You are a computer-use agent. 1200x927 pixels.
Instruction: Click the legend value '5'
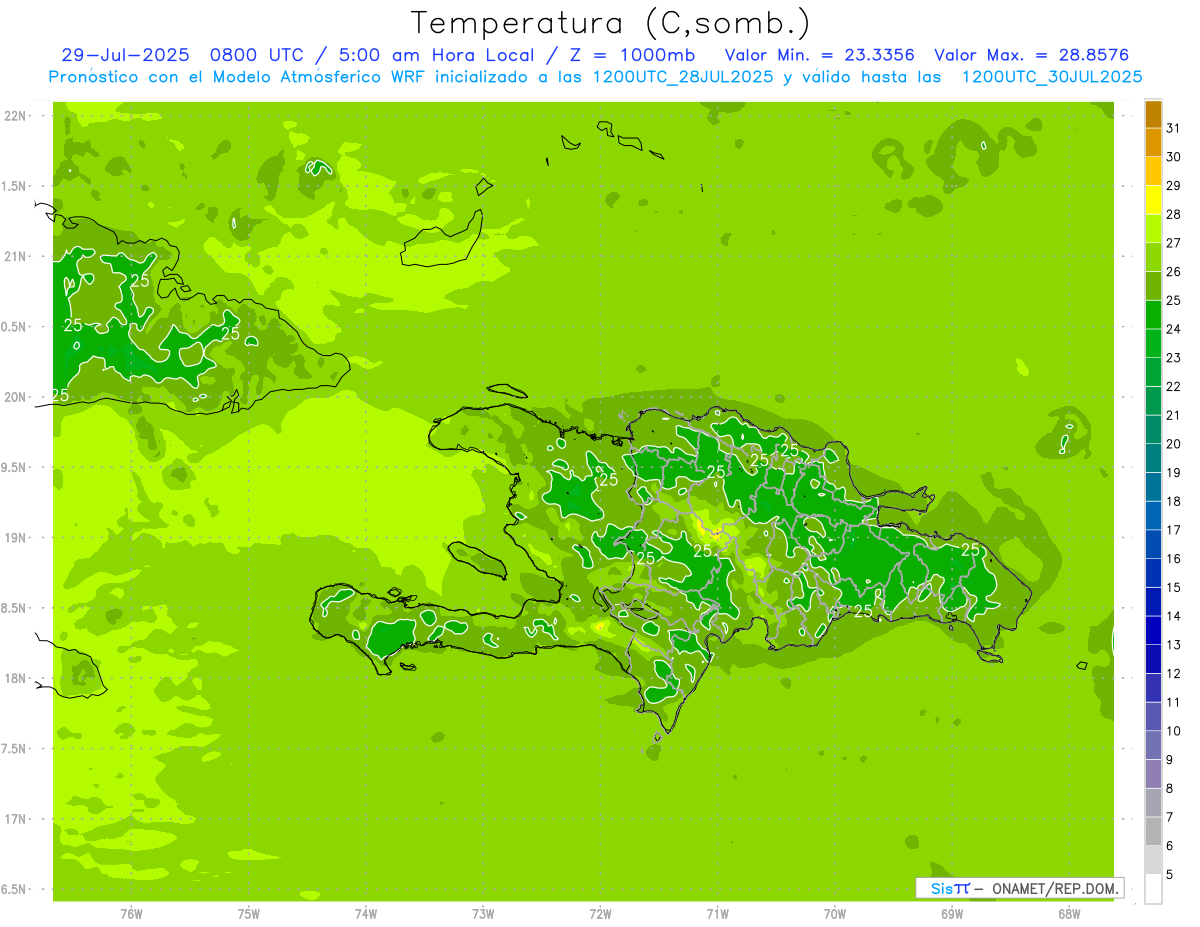pos(1170,875)
